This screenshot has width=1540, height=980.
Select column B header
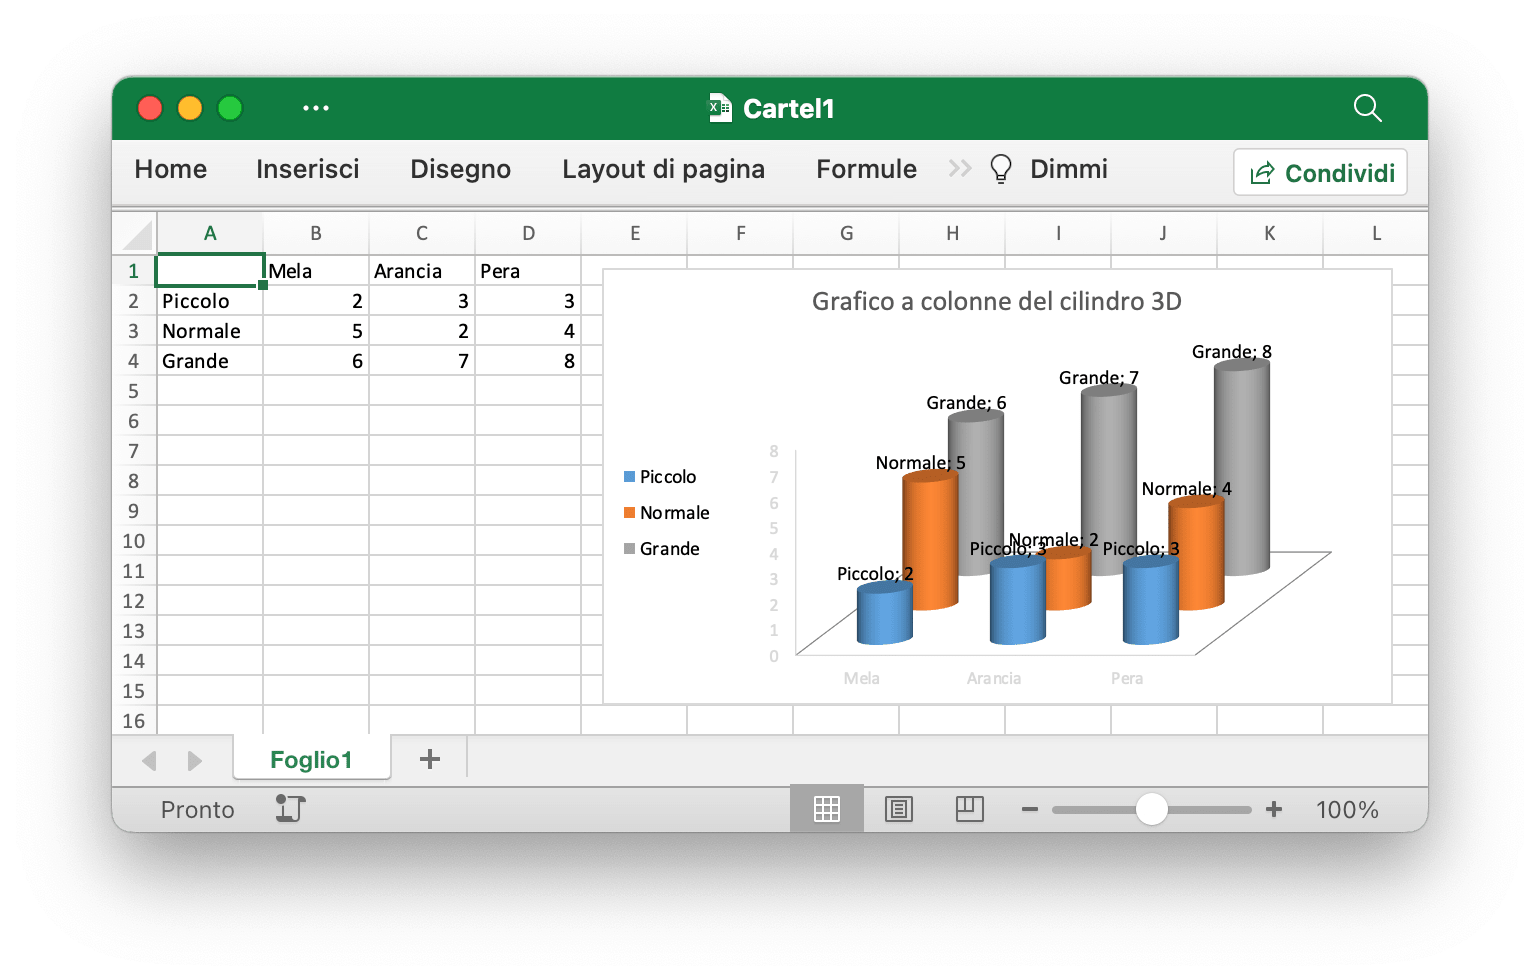coord(316,233)
